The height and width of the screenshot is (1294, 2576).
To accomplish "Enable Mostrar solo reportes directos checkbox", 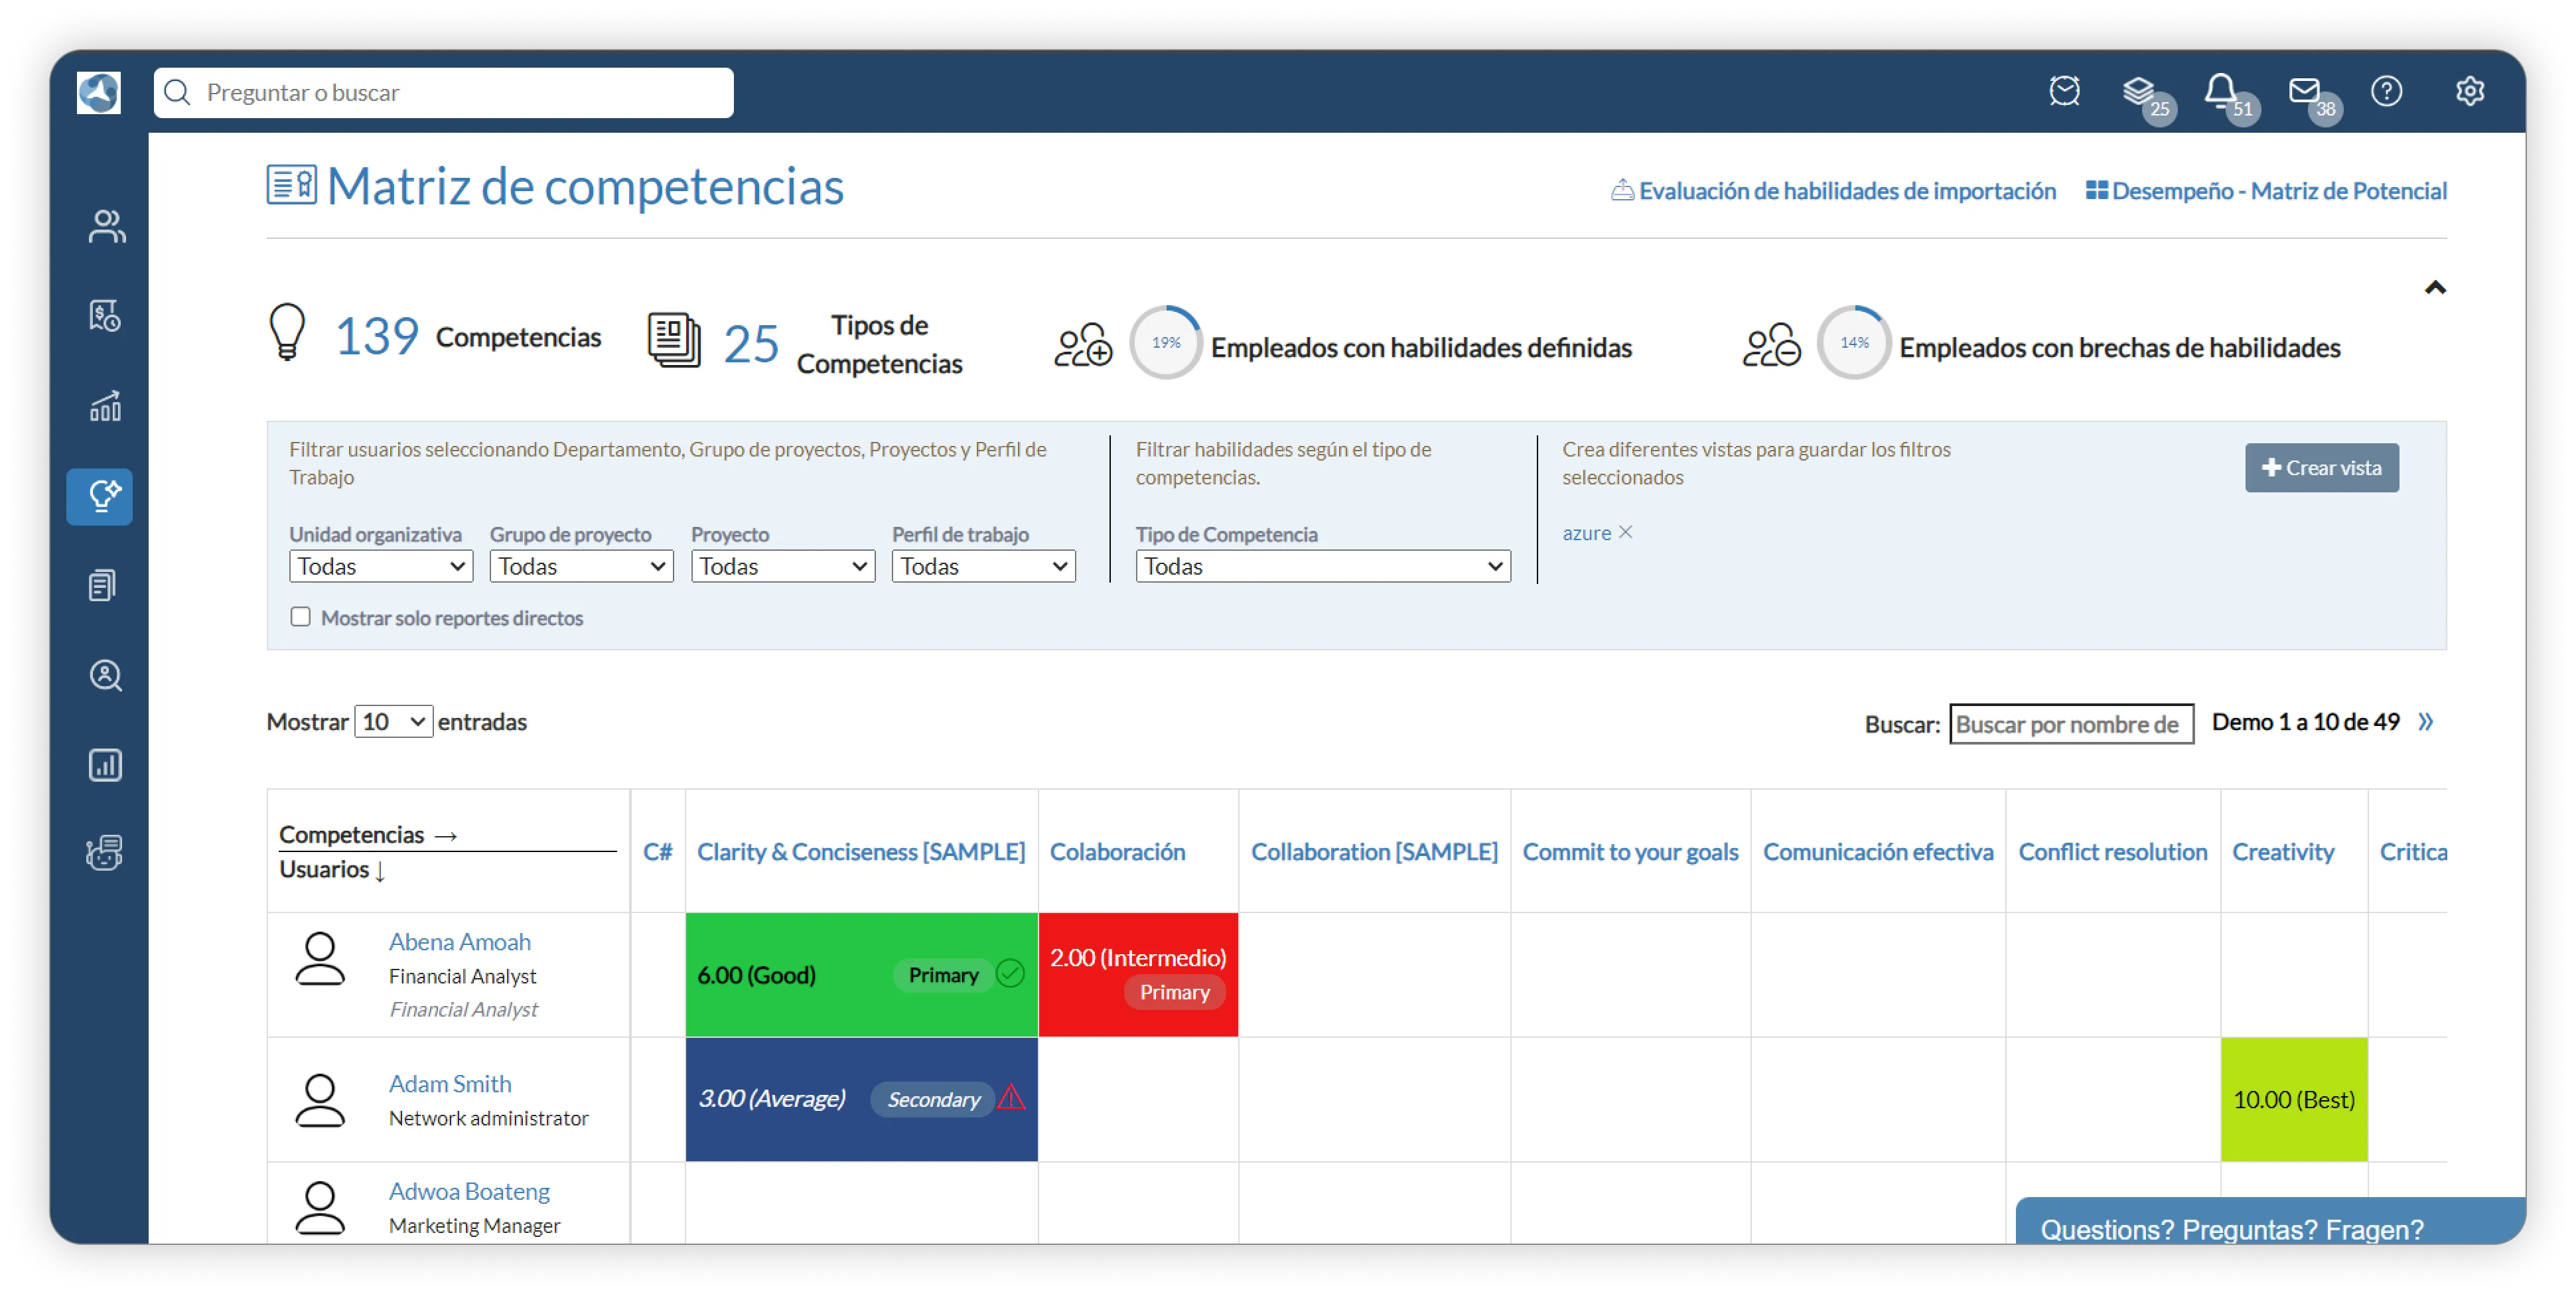I will (300, 616).
